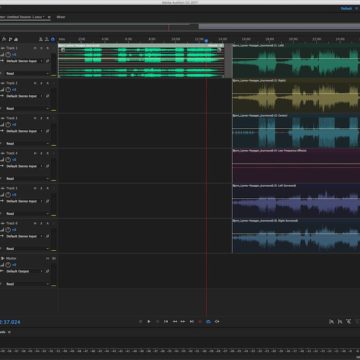
Task: Click the playhead marker on the timeline ruler
Action: coord(206,41)
